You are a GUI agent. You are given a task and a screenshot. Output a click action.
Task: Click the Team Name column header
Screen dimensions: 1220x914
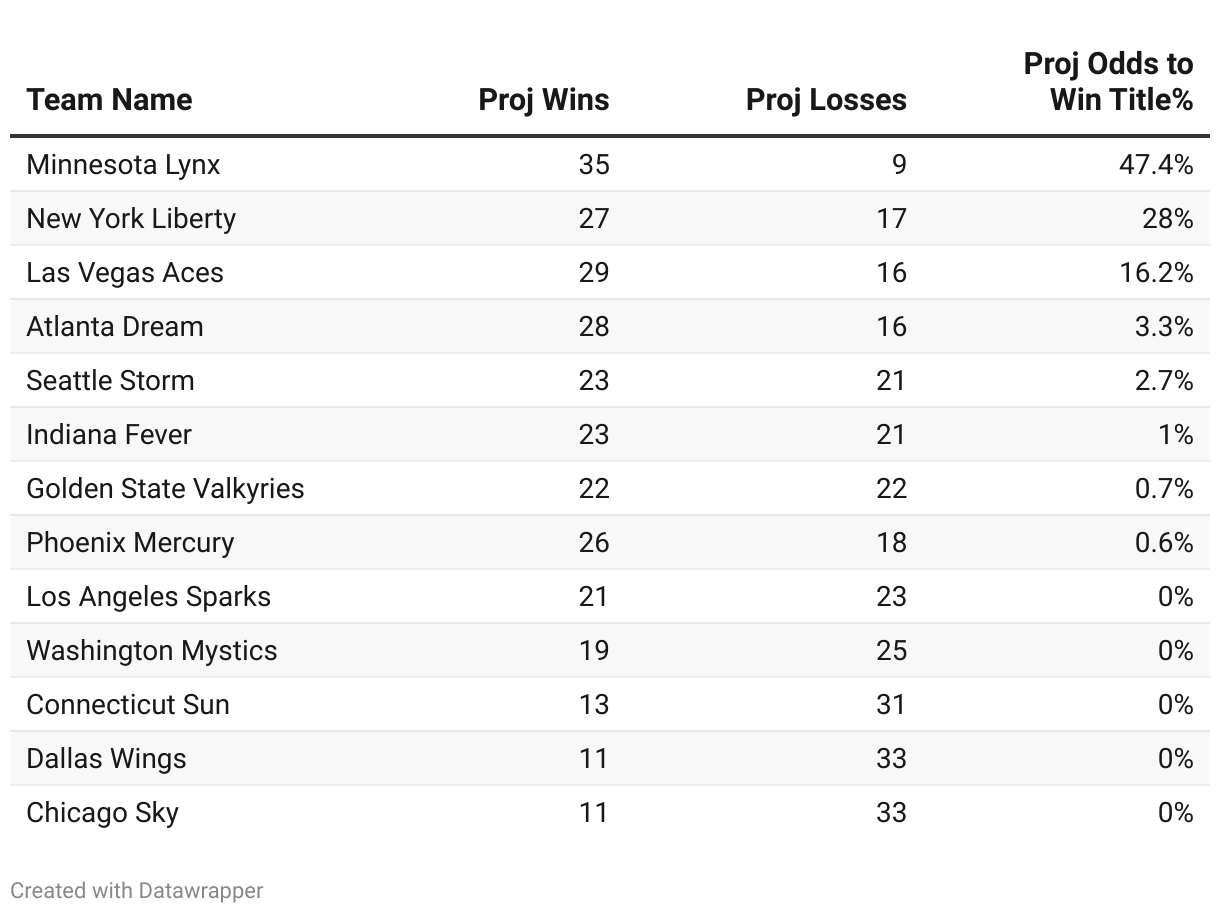(x=109, y=100)
